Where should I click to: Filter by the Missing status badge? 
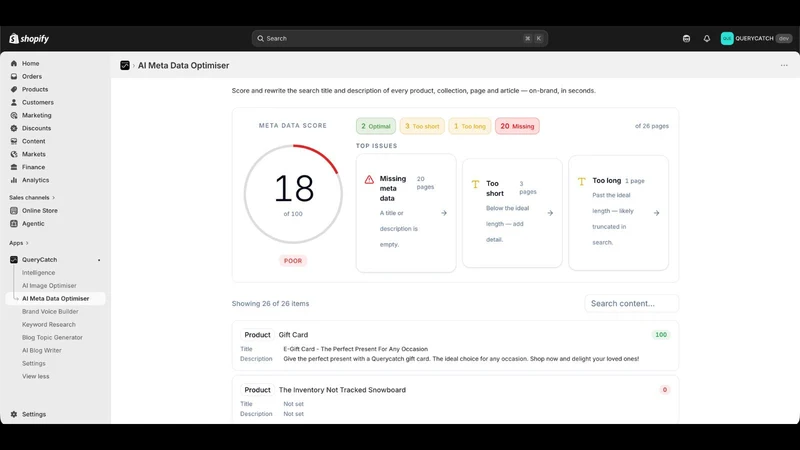tap(517, 126)
